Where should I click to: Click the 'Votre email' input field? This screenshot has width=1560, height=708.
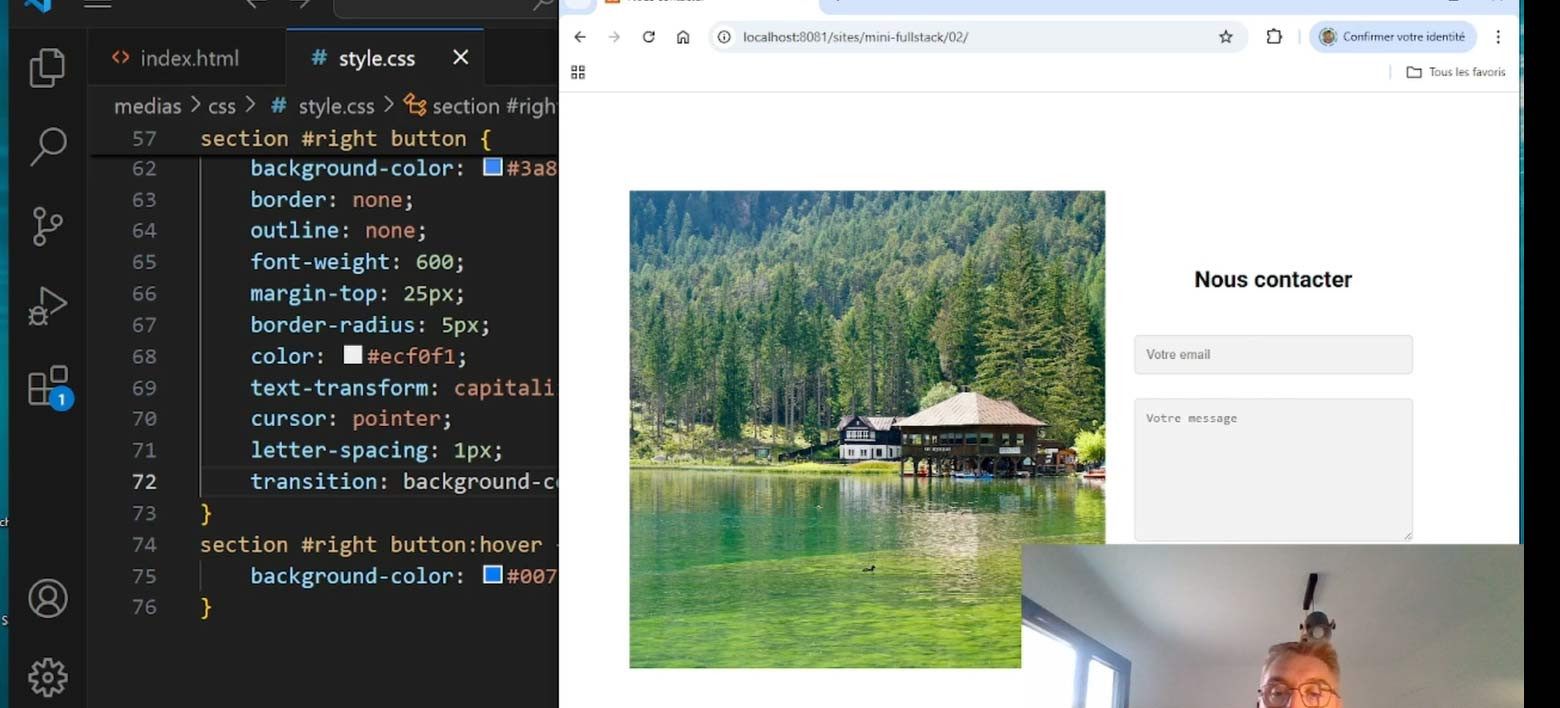click(1273, 354)
